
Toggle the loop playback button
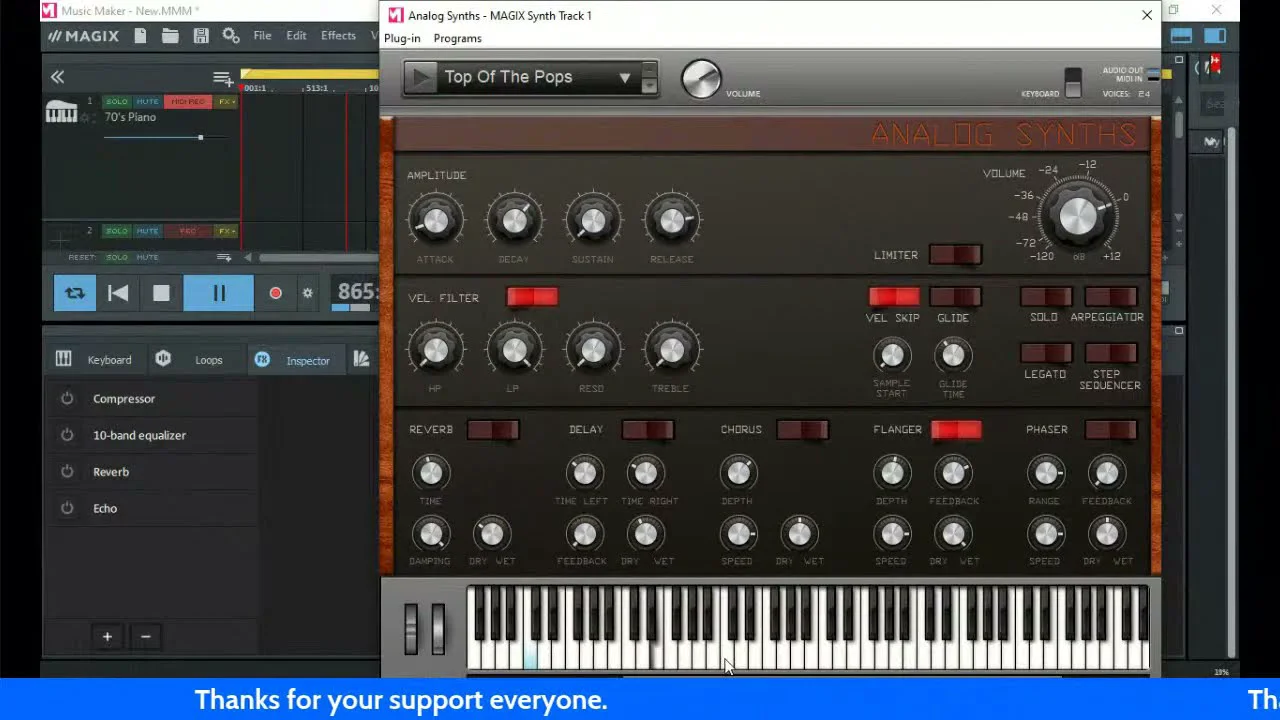click(75, 293)
